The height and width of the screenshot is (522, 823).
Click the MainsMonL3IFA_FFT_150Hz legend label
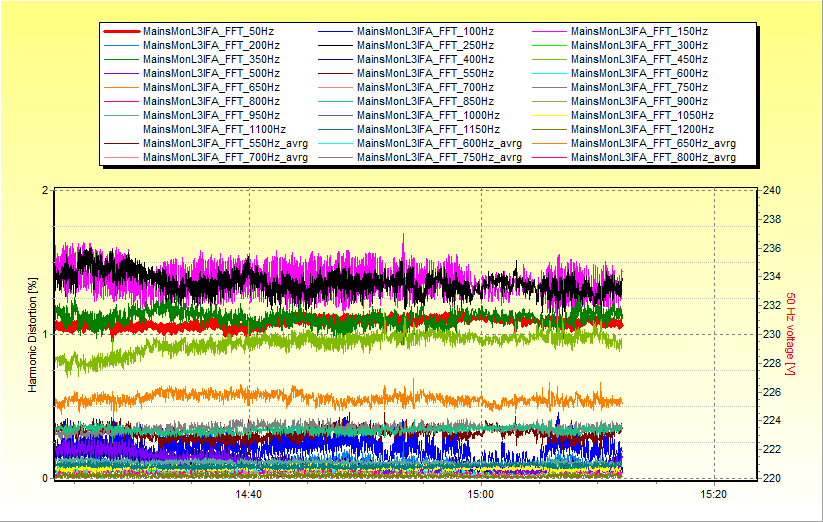tap(638, 31)
